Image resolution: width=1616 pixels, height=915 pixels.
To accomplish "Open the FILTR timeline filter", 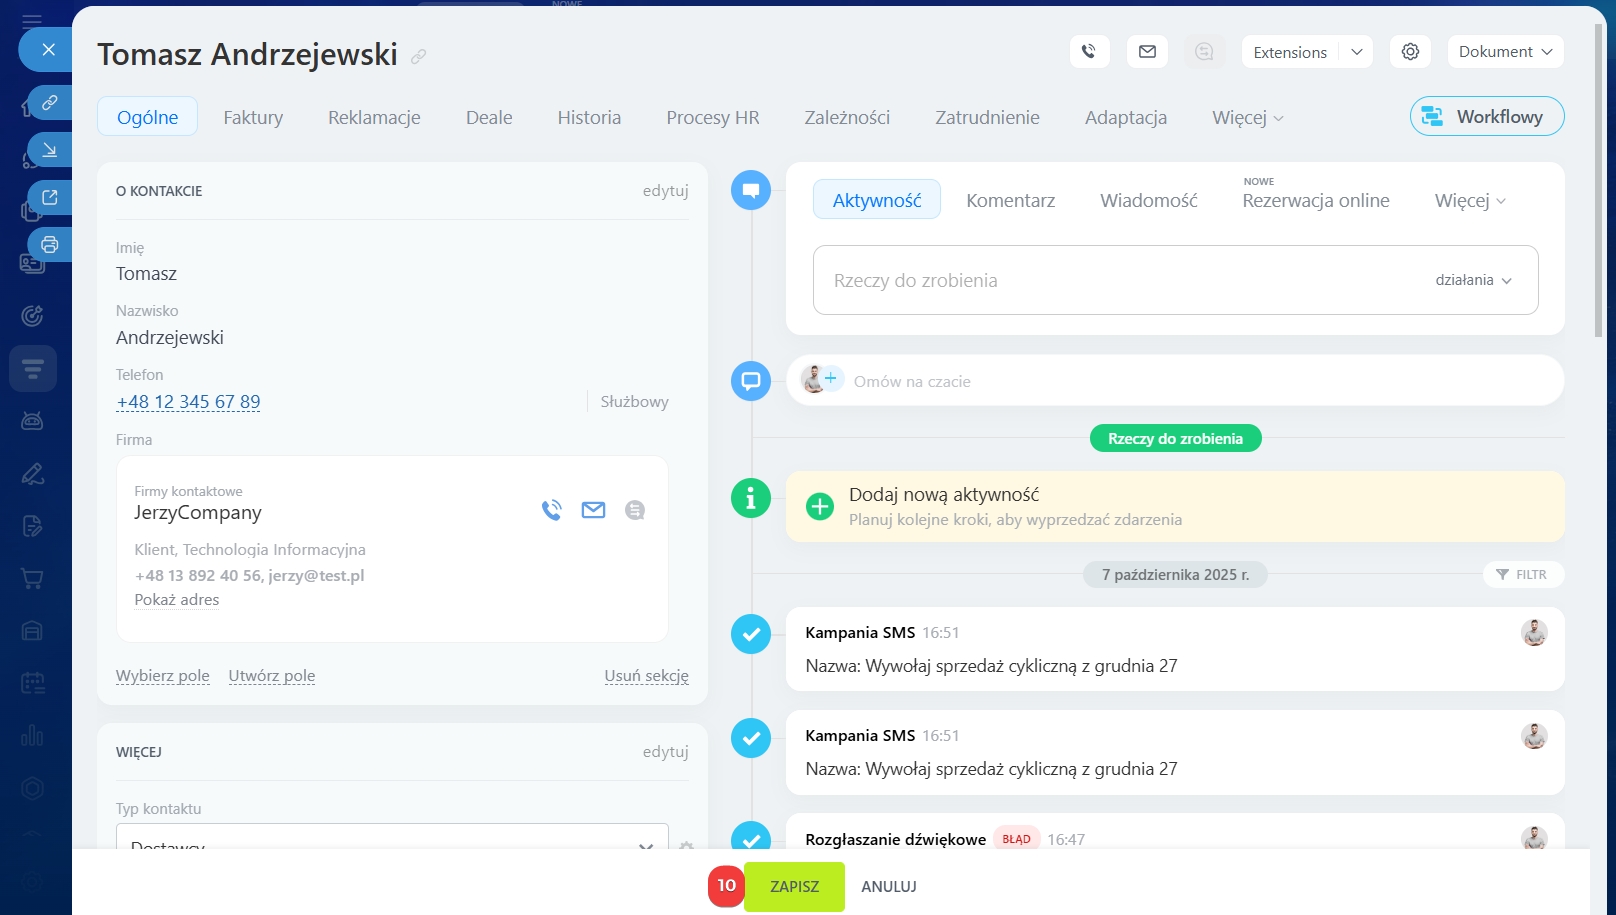I will pos(1522,575).
